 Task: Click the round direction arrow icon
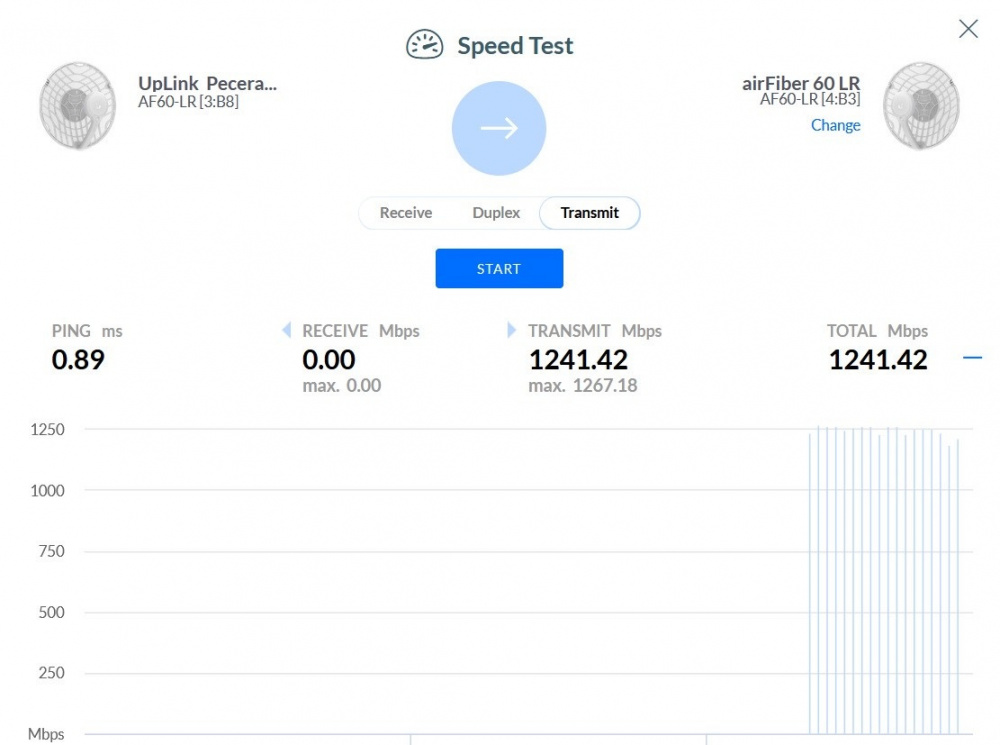click(499, 128)
